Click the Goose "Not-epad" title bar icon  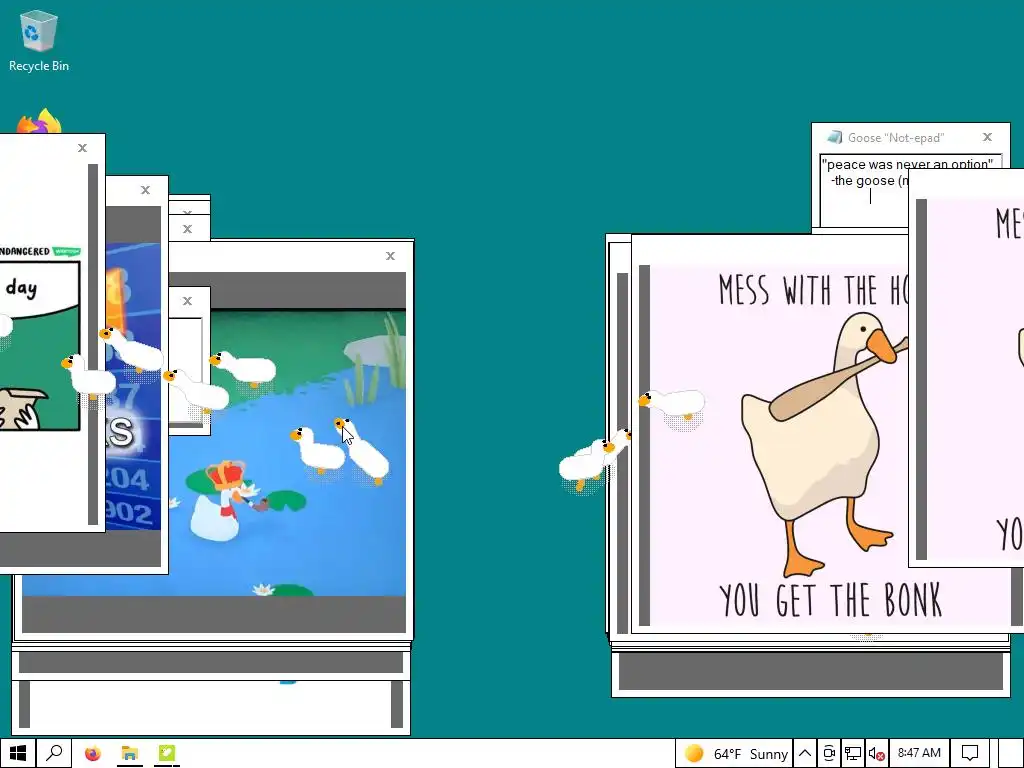[834, 137]
